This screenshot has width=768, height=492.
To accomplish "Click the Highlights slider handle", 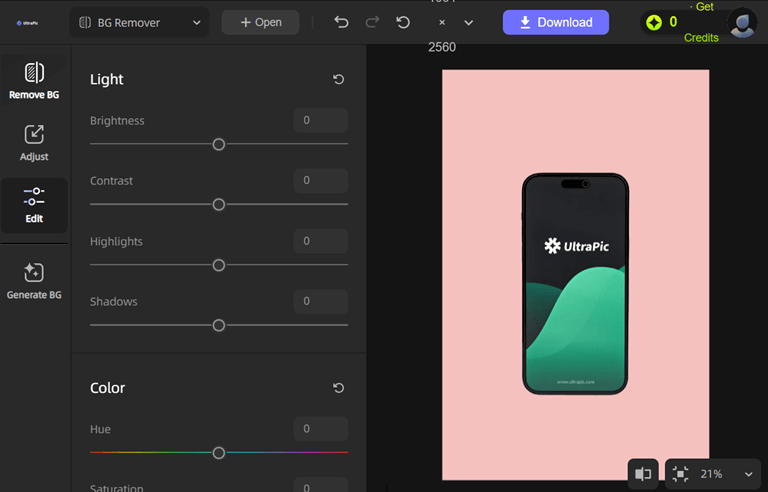I will click(x=218, y=265).
